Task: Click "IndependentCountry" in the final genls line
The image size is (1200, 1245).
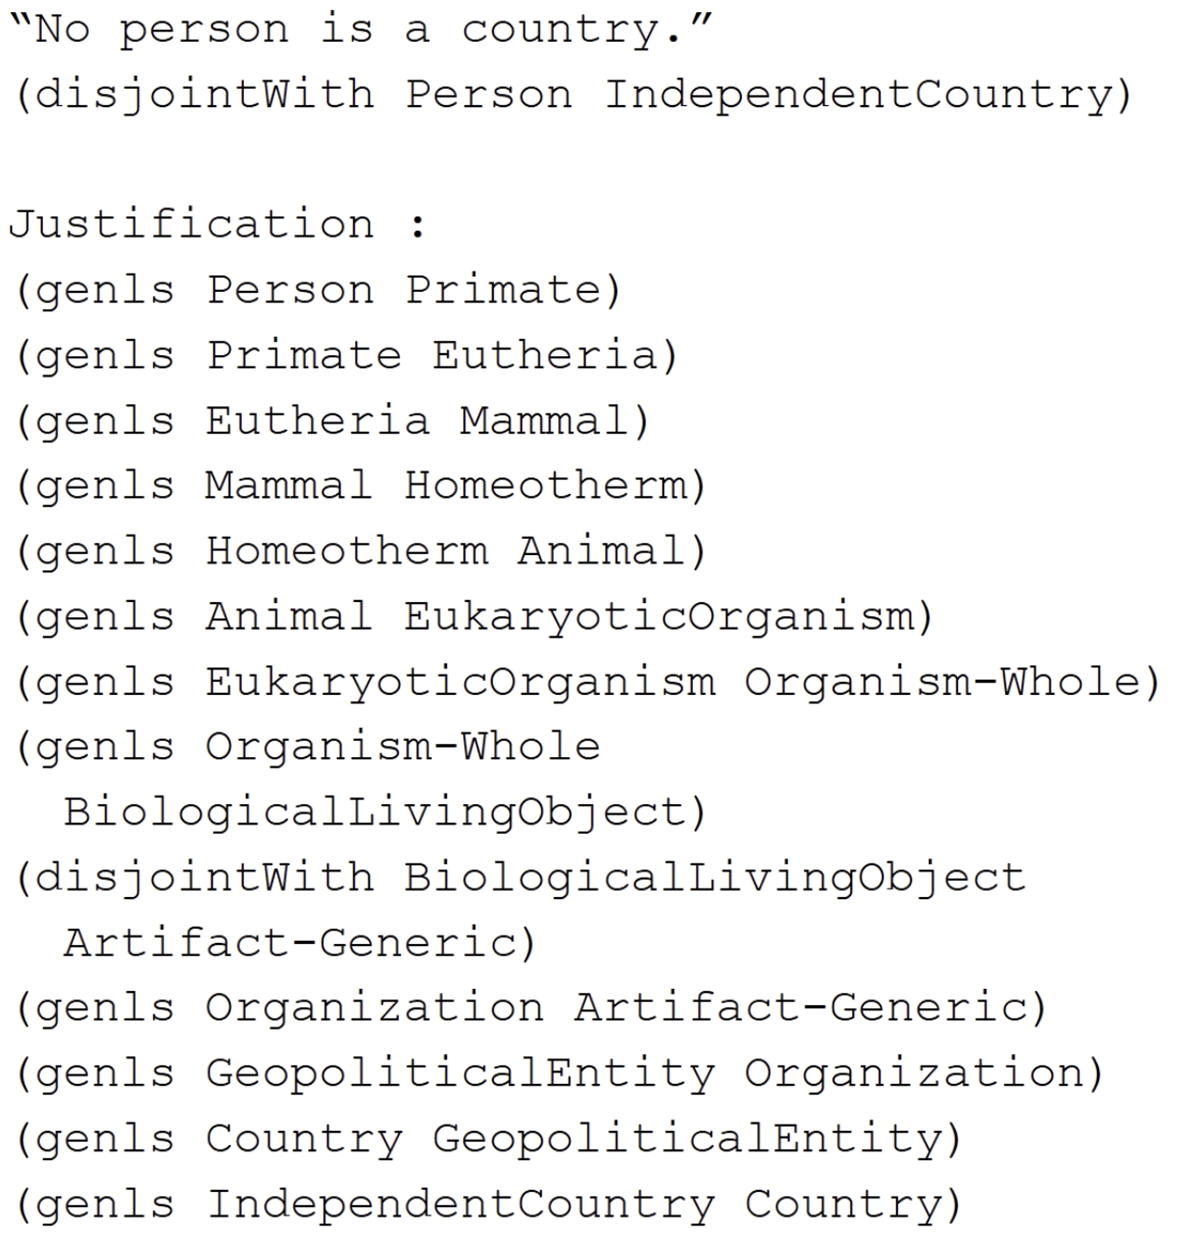Action: click(x=460, y=1204)
